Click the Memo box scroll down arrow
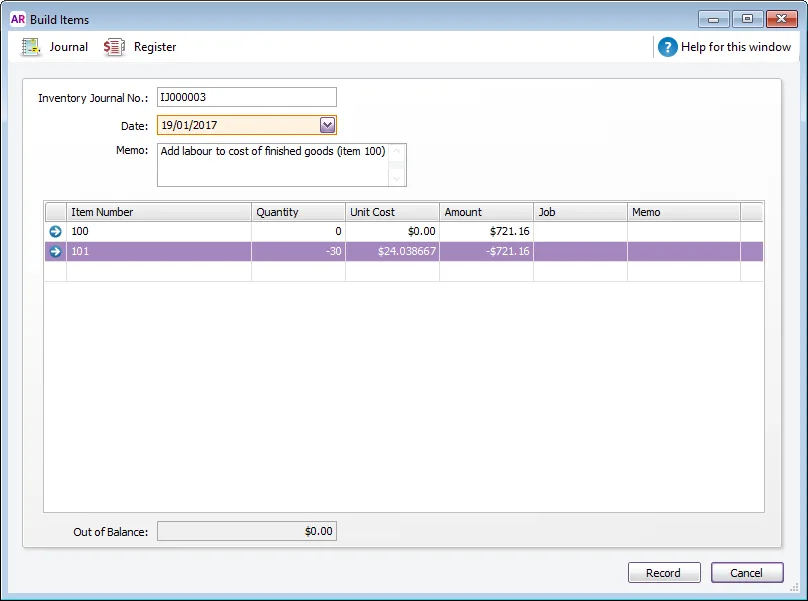 (396, 179)
